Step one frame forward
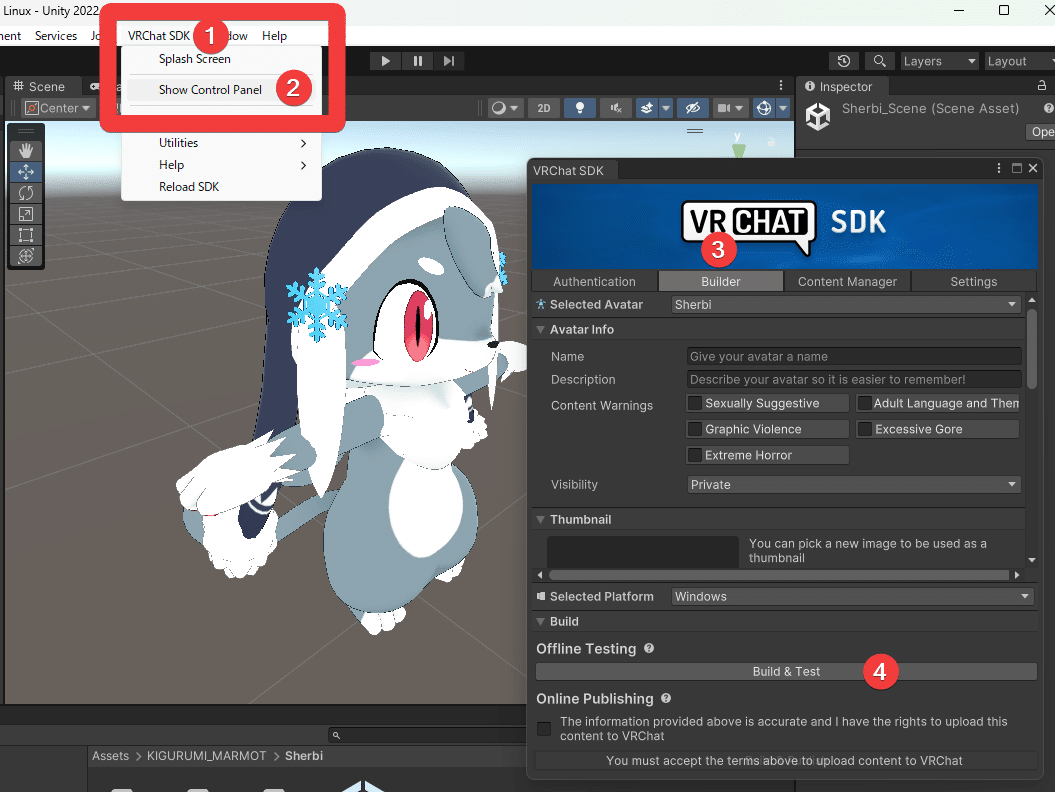Viewport: 1055px width, 792px height. click(x=449, y=61)
